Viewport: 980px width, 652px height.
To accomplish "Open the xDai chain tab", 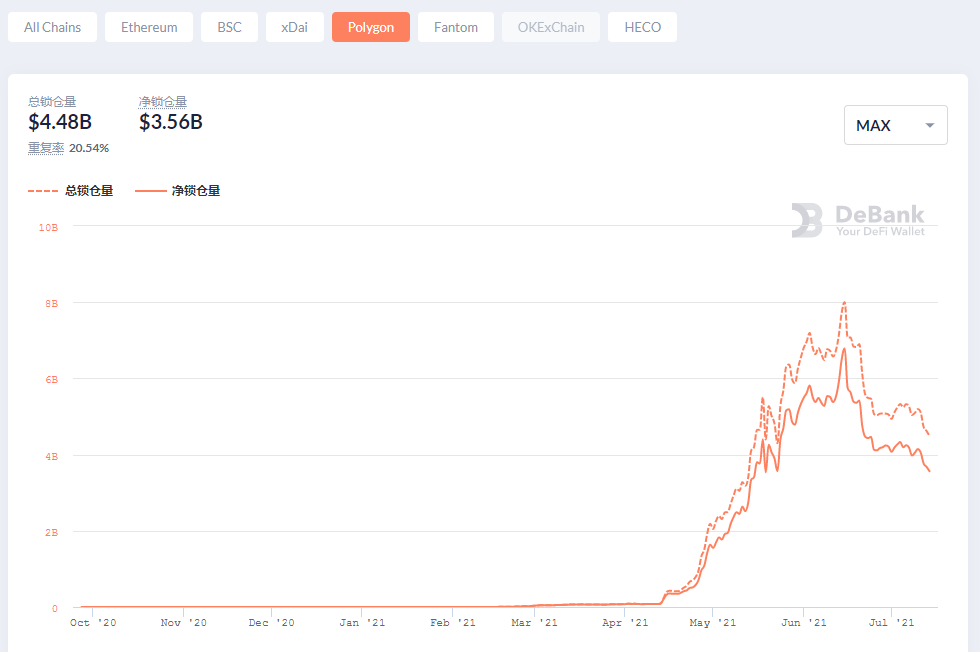I will 294,27.
